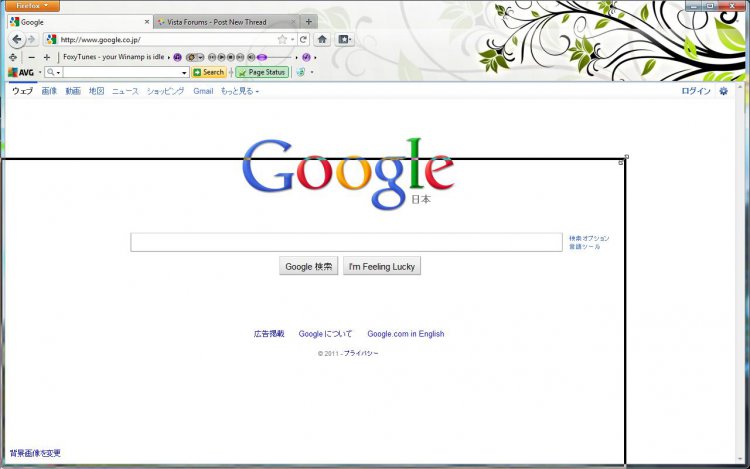Click the FoxyTunes move/position cross icon

[x=13, y=57]
